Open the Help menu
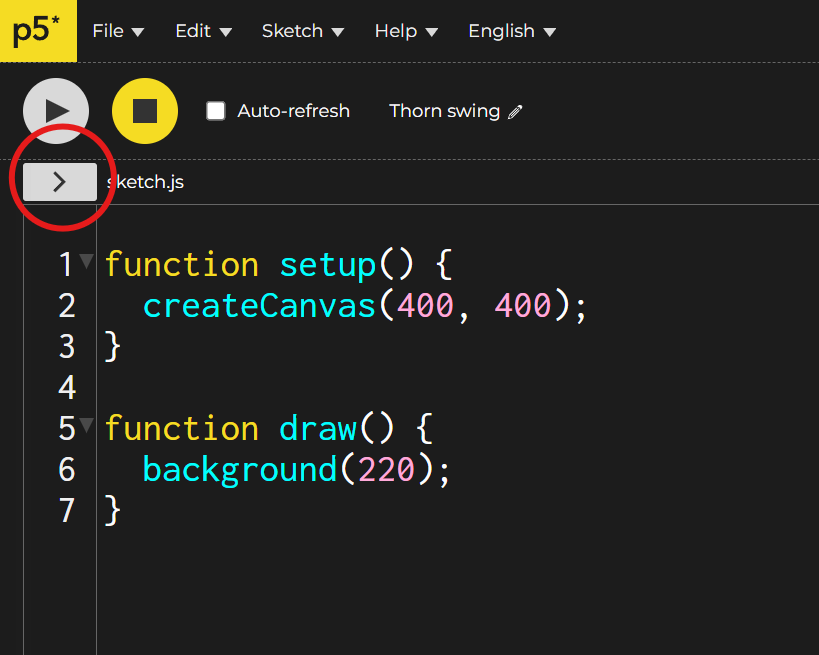 click(405, 31)
